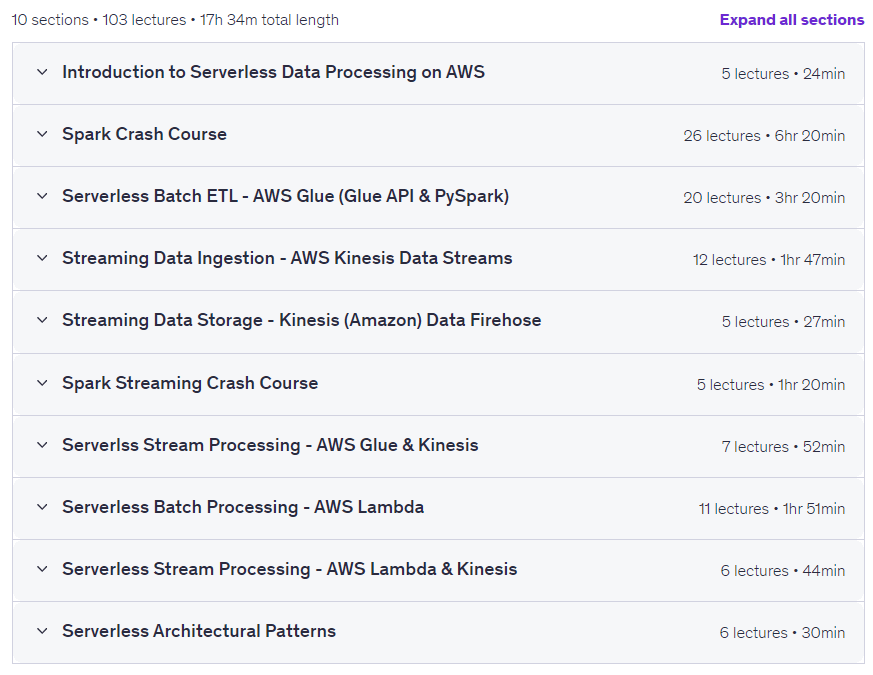Open the Spark Streaming Crash Course title

coord(190,383)
